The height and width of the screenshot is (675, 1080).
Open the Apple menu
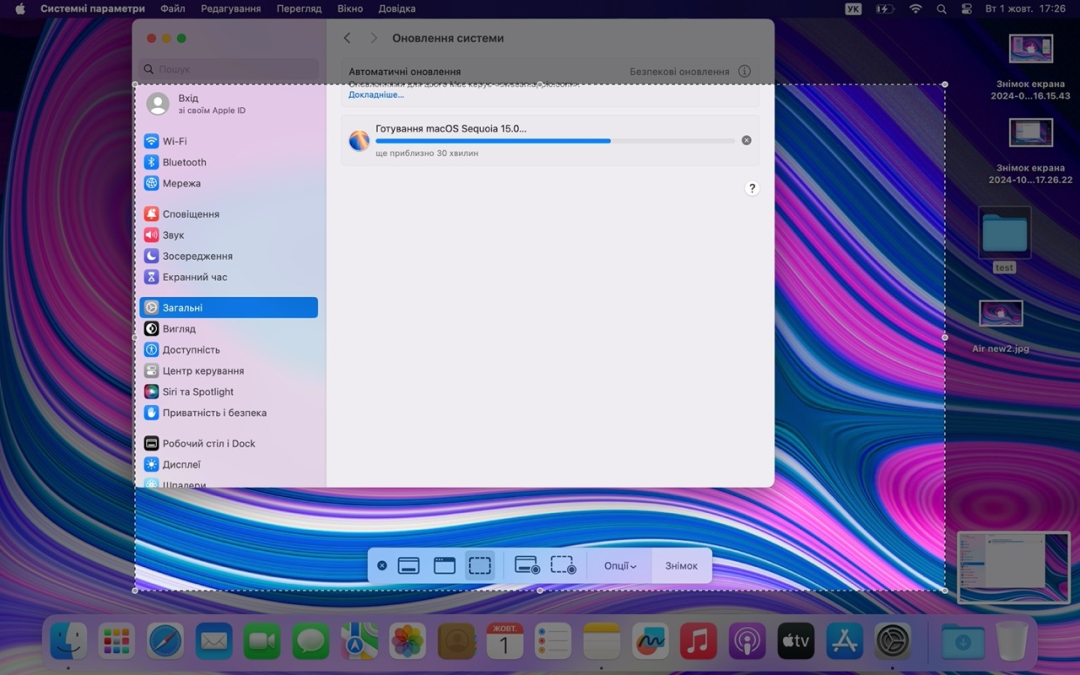20,9
